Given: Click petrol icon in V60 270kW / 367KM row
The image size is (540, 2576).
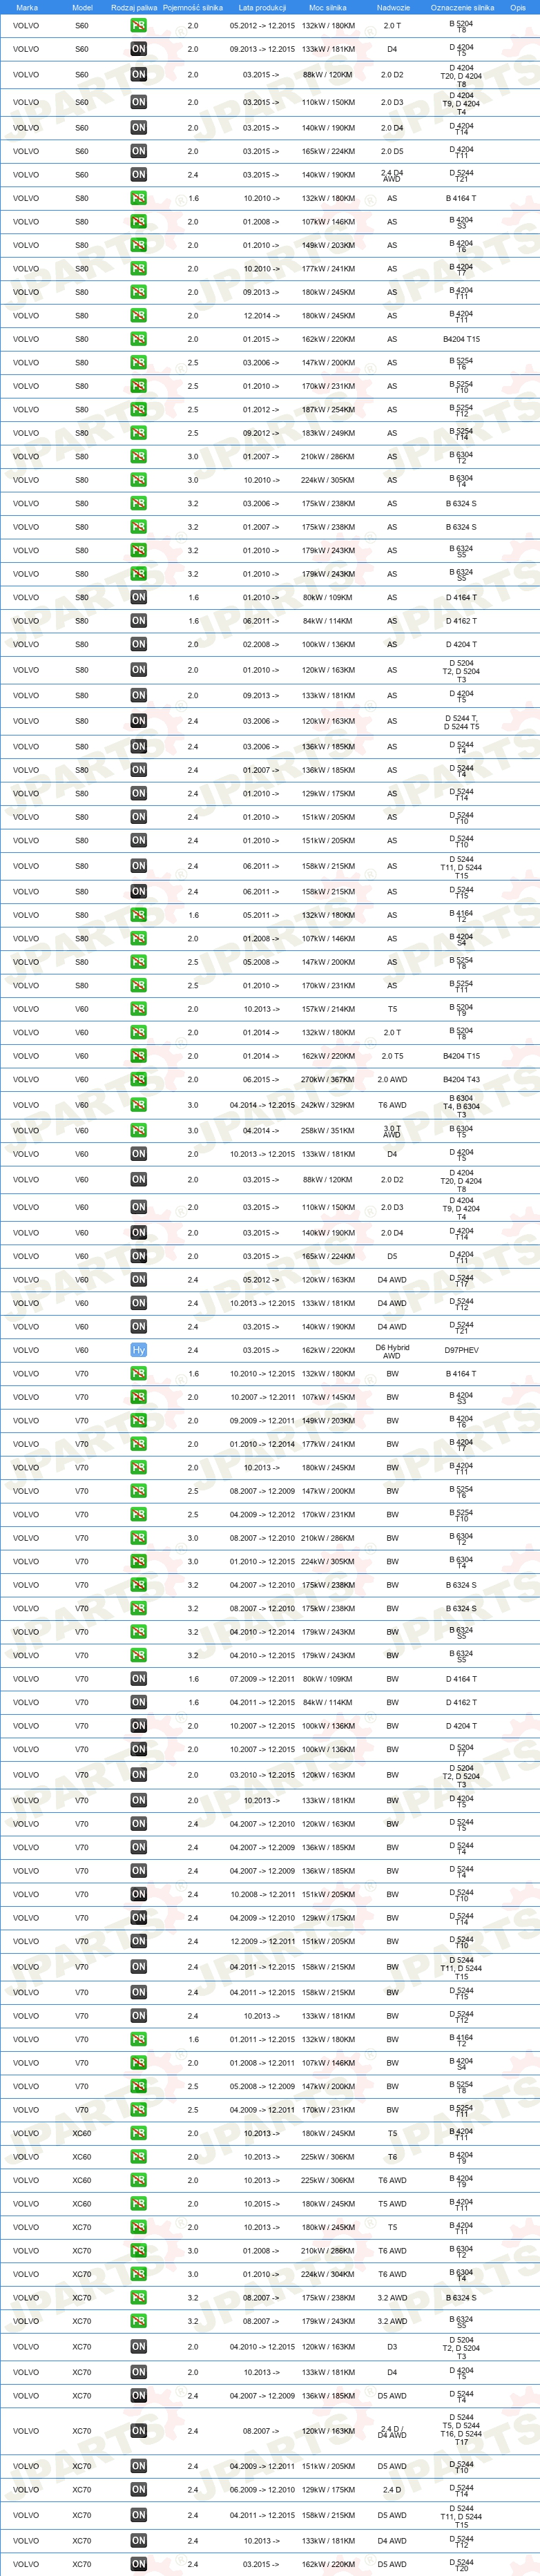Looking at the screenshot, I should tap(138, 1080).
